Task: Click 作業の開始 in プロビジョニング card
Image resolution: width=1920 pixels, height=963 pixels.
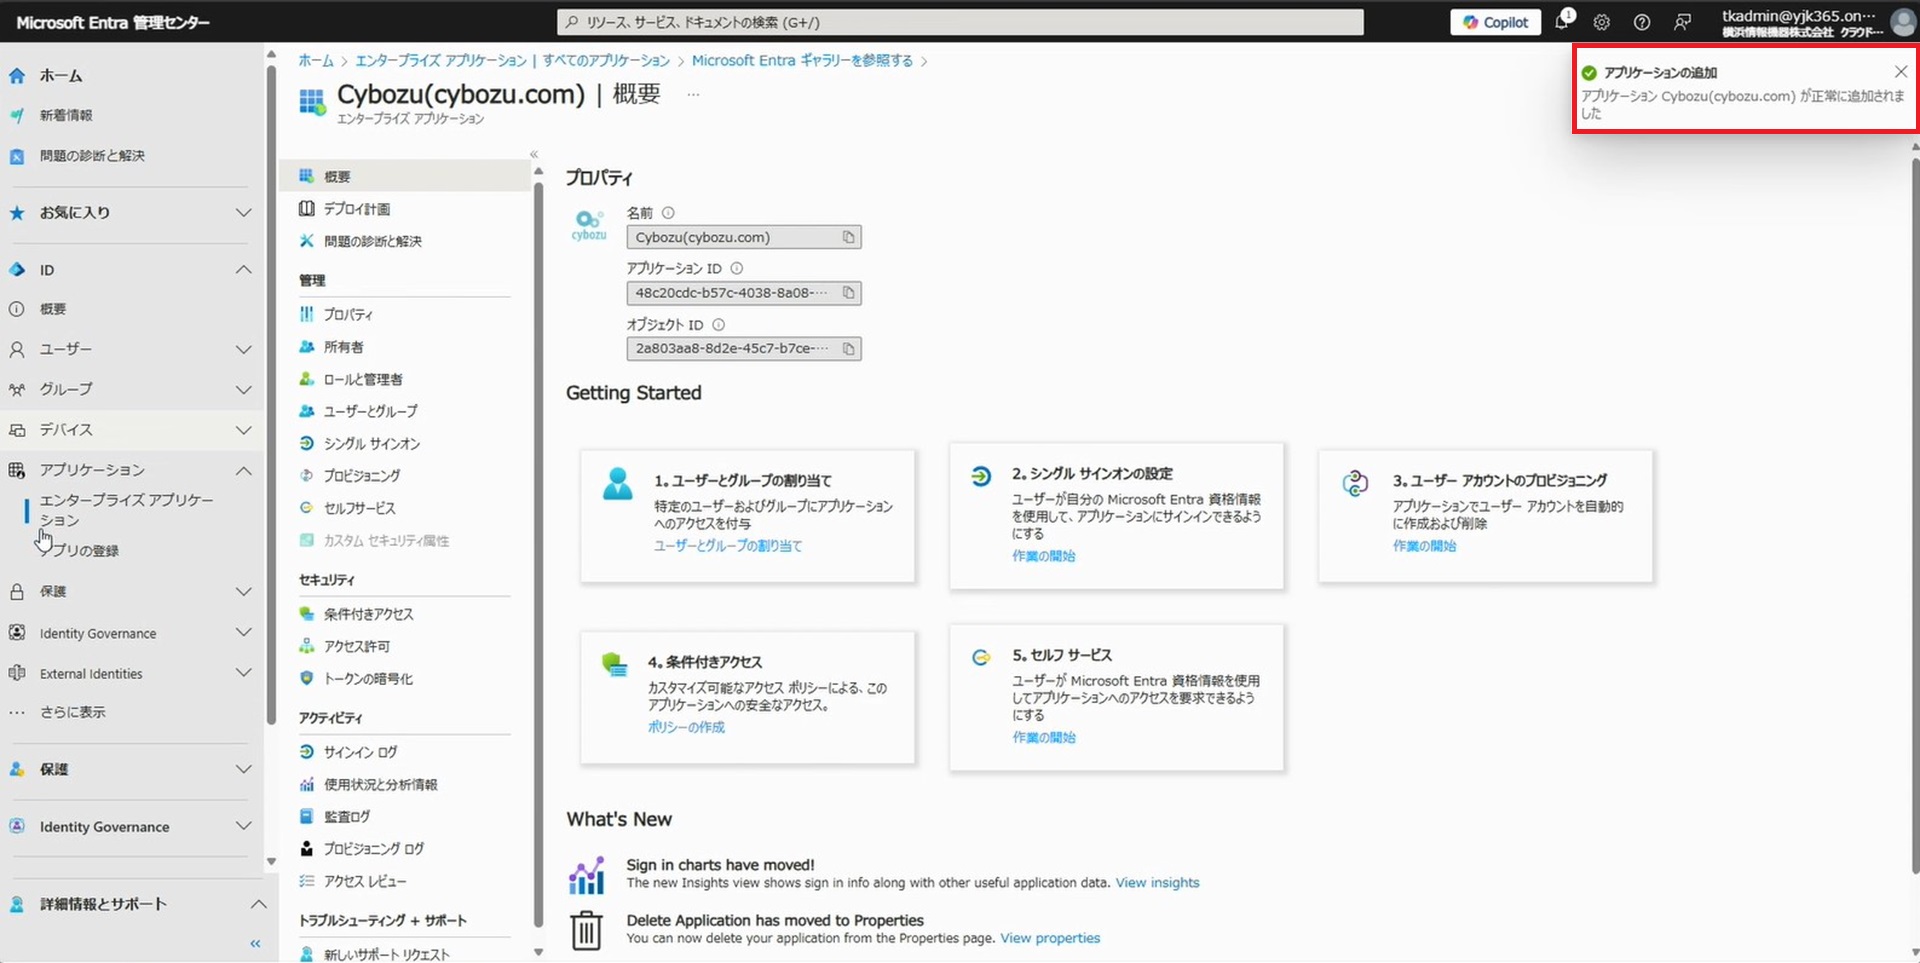Action: click(x=1425, y=546)
